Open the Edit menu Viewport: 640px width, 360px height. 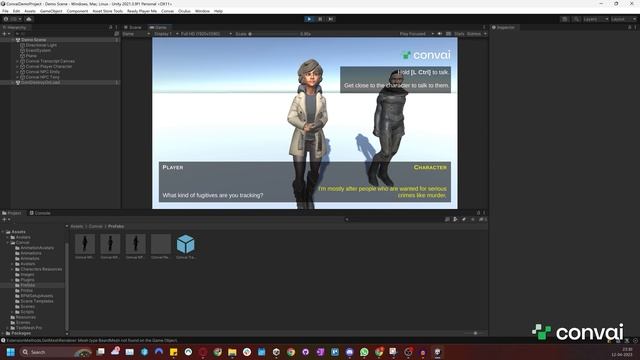(x=16, y=11)
